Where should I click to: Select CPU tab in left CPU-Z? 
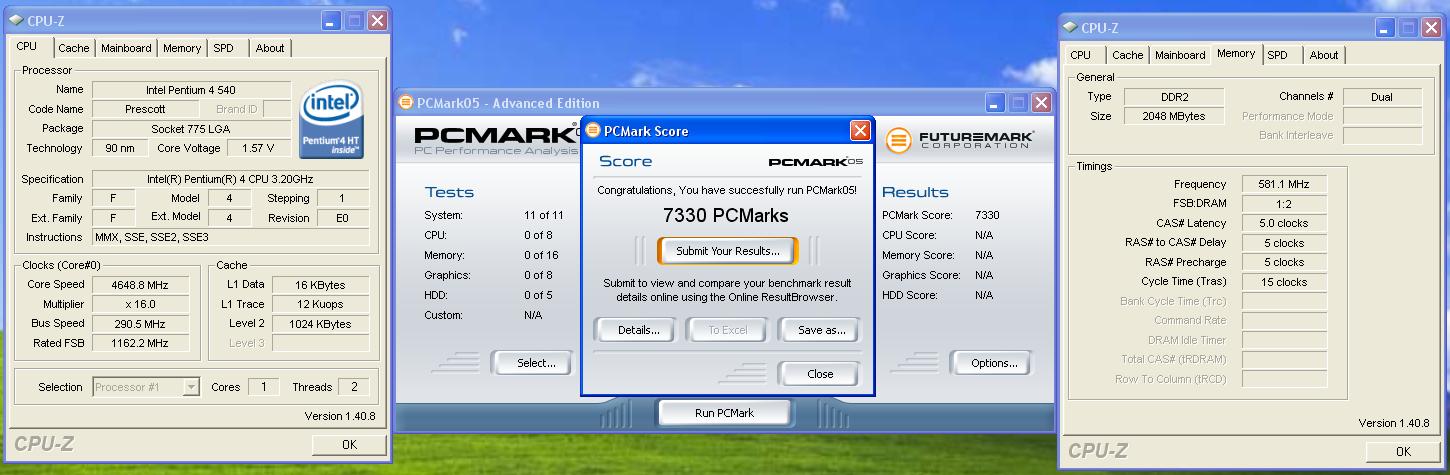coord(27,47)
